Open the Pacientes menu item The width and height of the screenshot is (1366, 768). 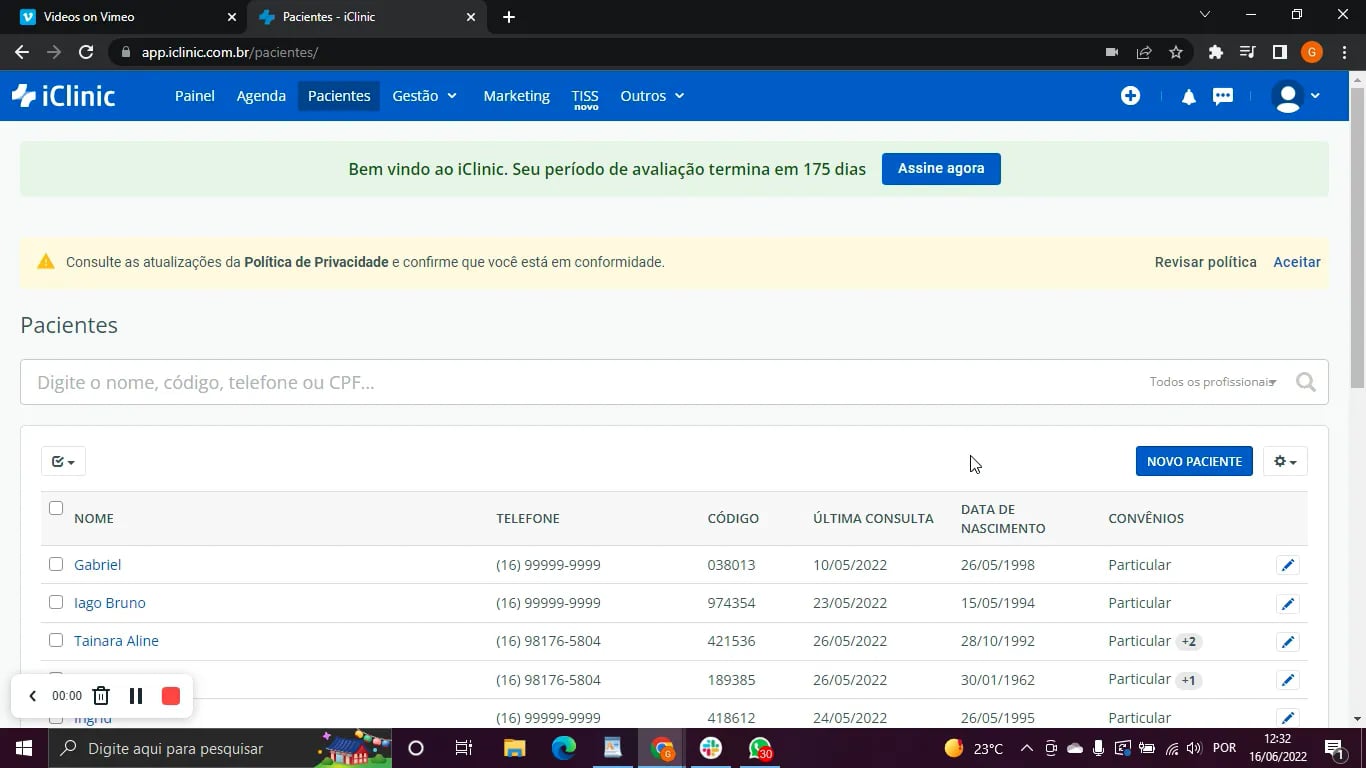pyautogui.click(x=339, y=96)
